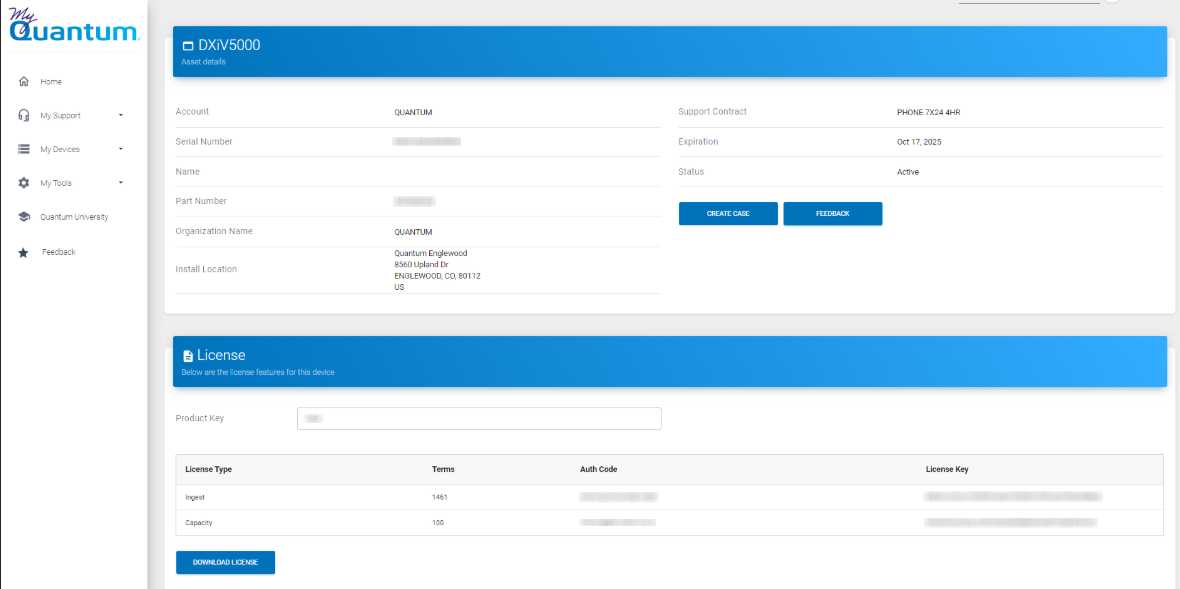Viewport: 1180px width, 589px height.
Task: Open the Quantum University menu label
Action: 74,217
